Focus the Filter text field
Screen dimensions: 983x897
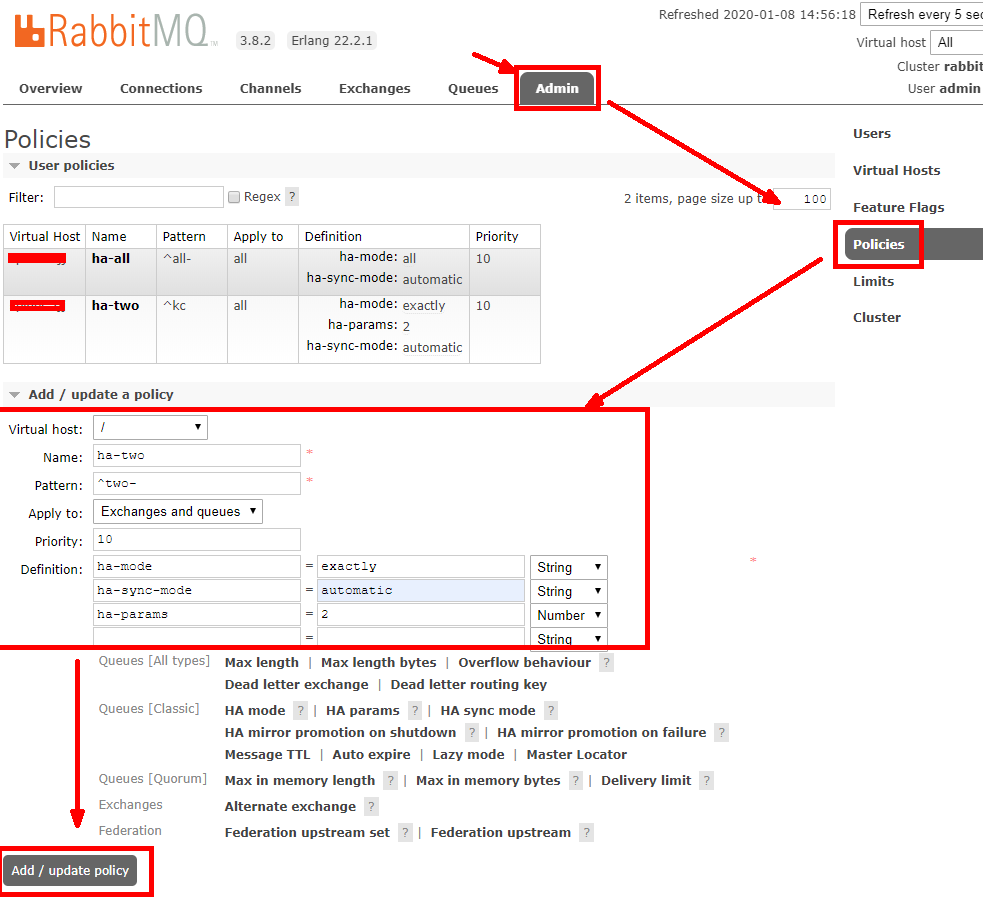[x=139, y=197]
